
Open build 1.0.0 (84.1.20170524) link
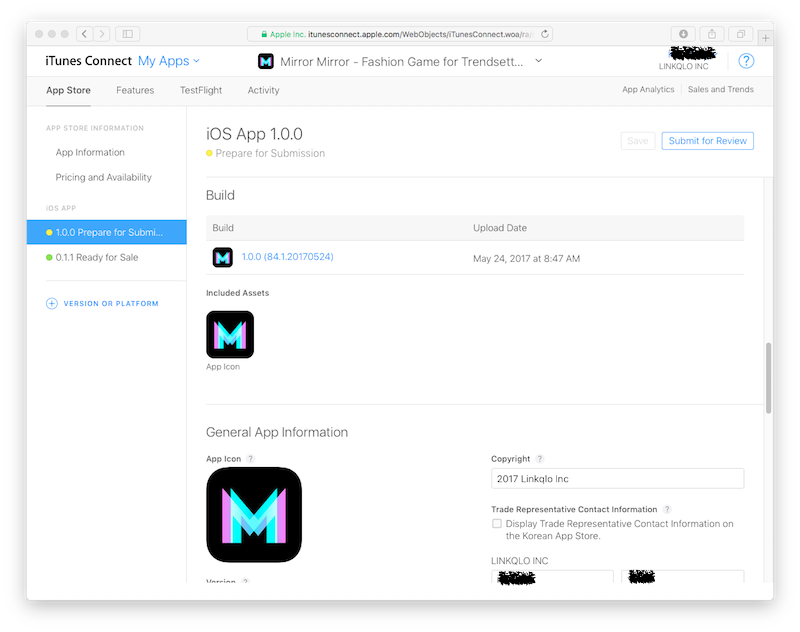287,257
